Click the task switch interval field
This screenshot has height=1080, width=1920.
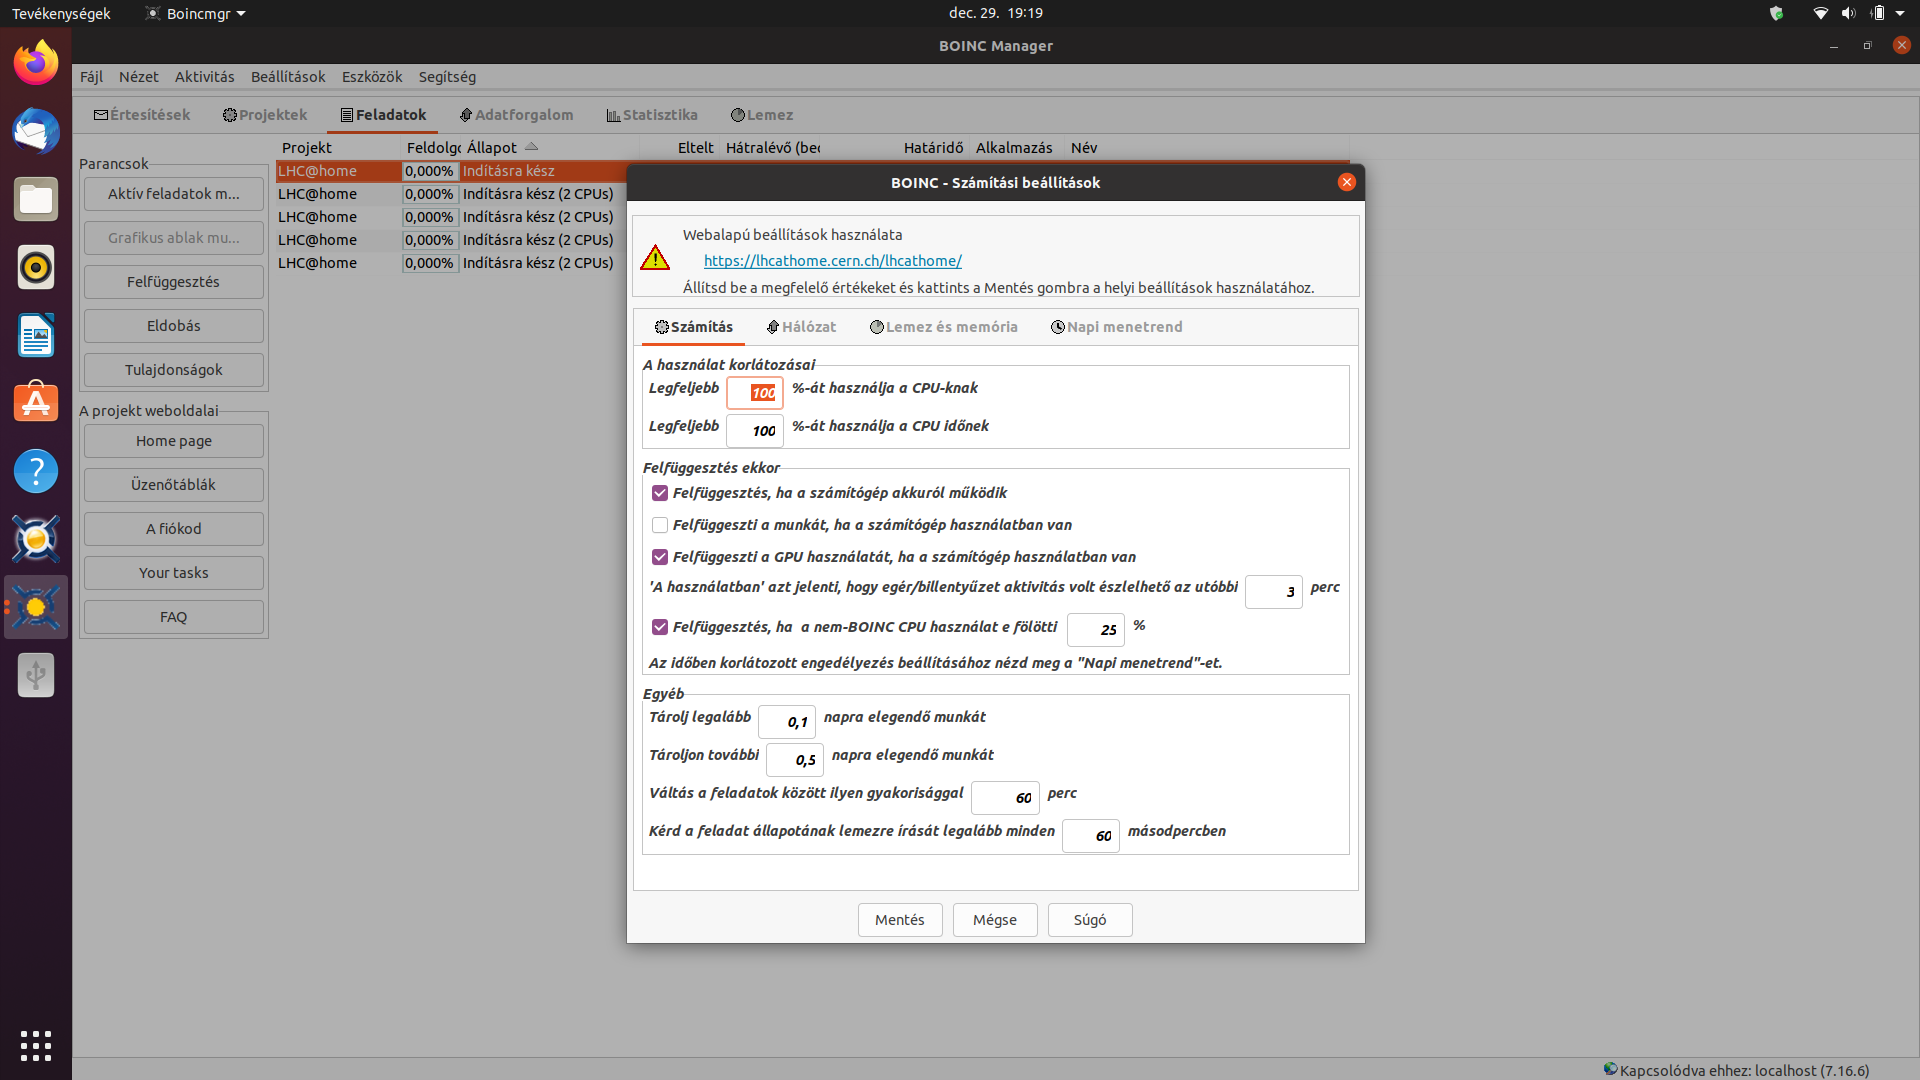[x=1006, y=798]
